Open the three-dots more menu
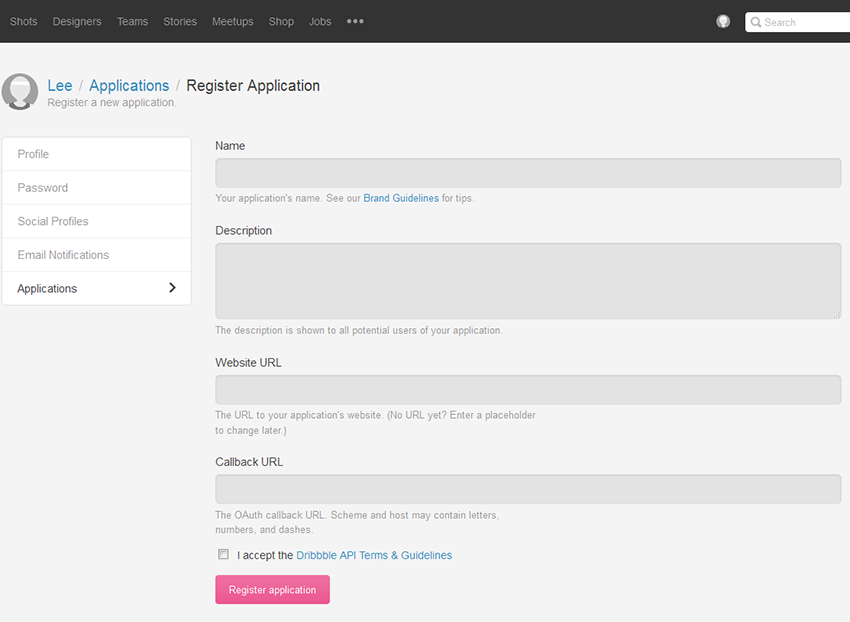850x622 pixels. click(x=355, y=21)
